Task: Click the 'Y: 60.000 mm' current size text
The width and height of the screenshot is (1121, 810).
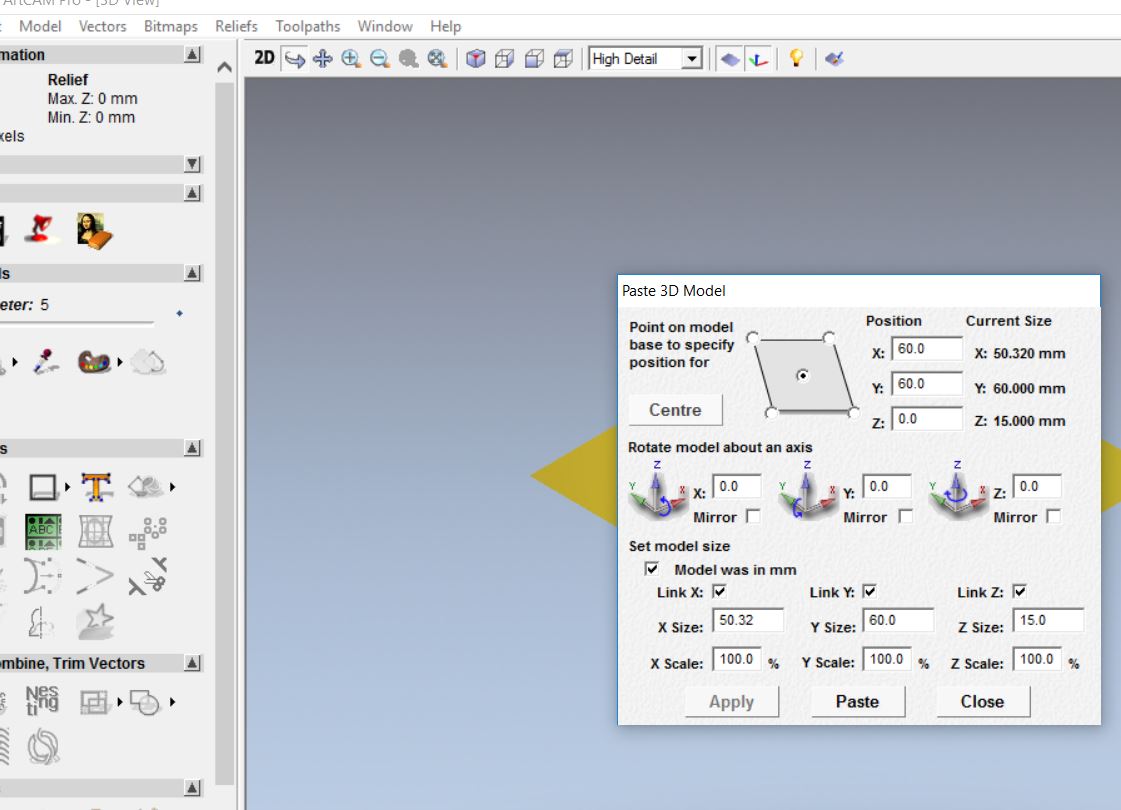Action: (x=1019, y=388)
